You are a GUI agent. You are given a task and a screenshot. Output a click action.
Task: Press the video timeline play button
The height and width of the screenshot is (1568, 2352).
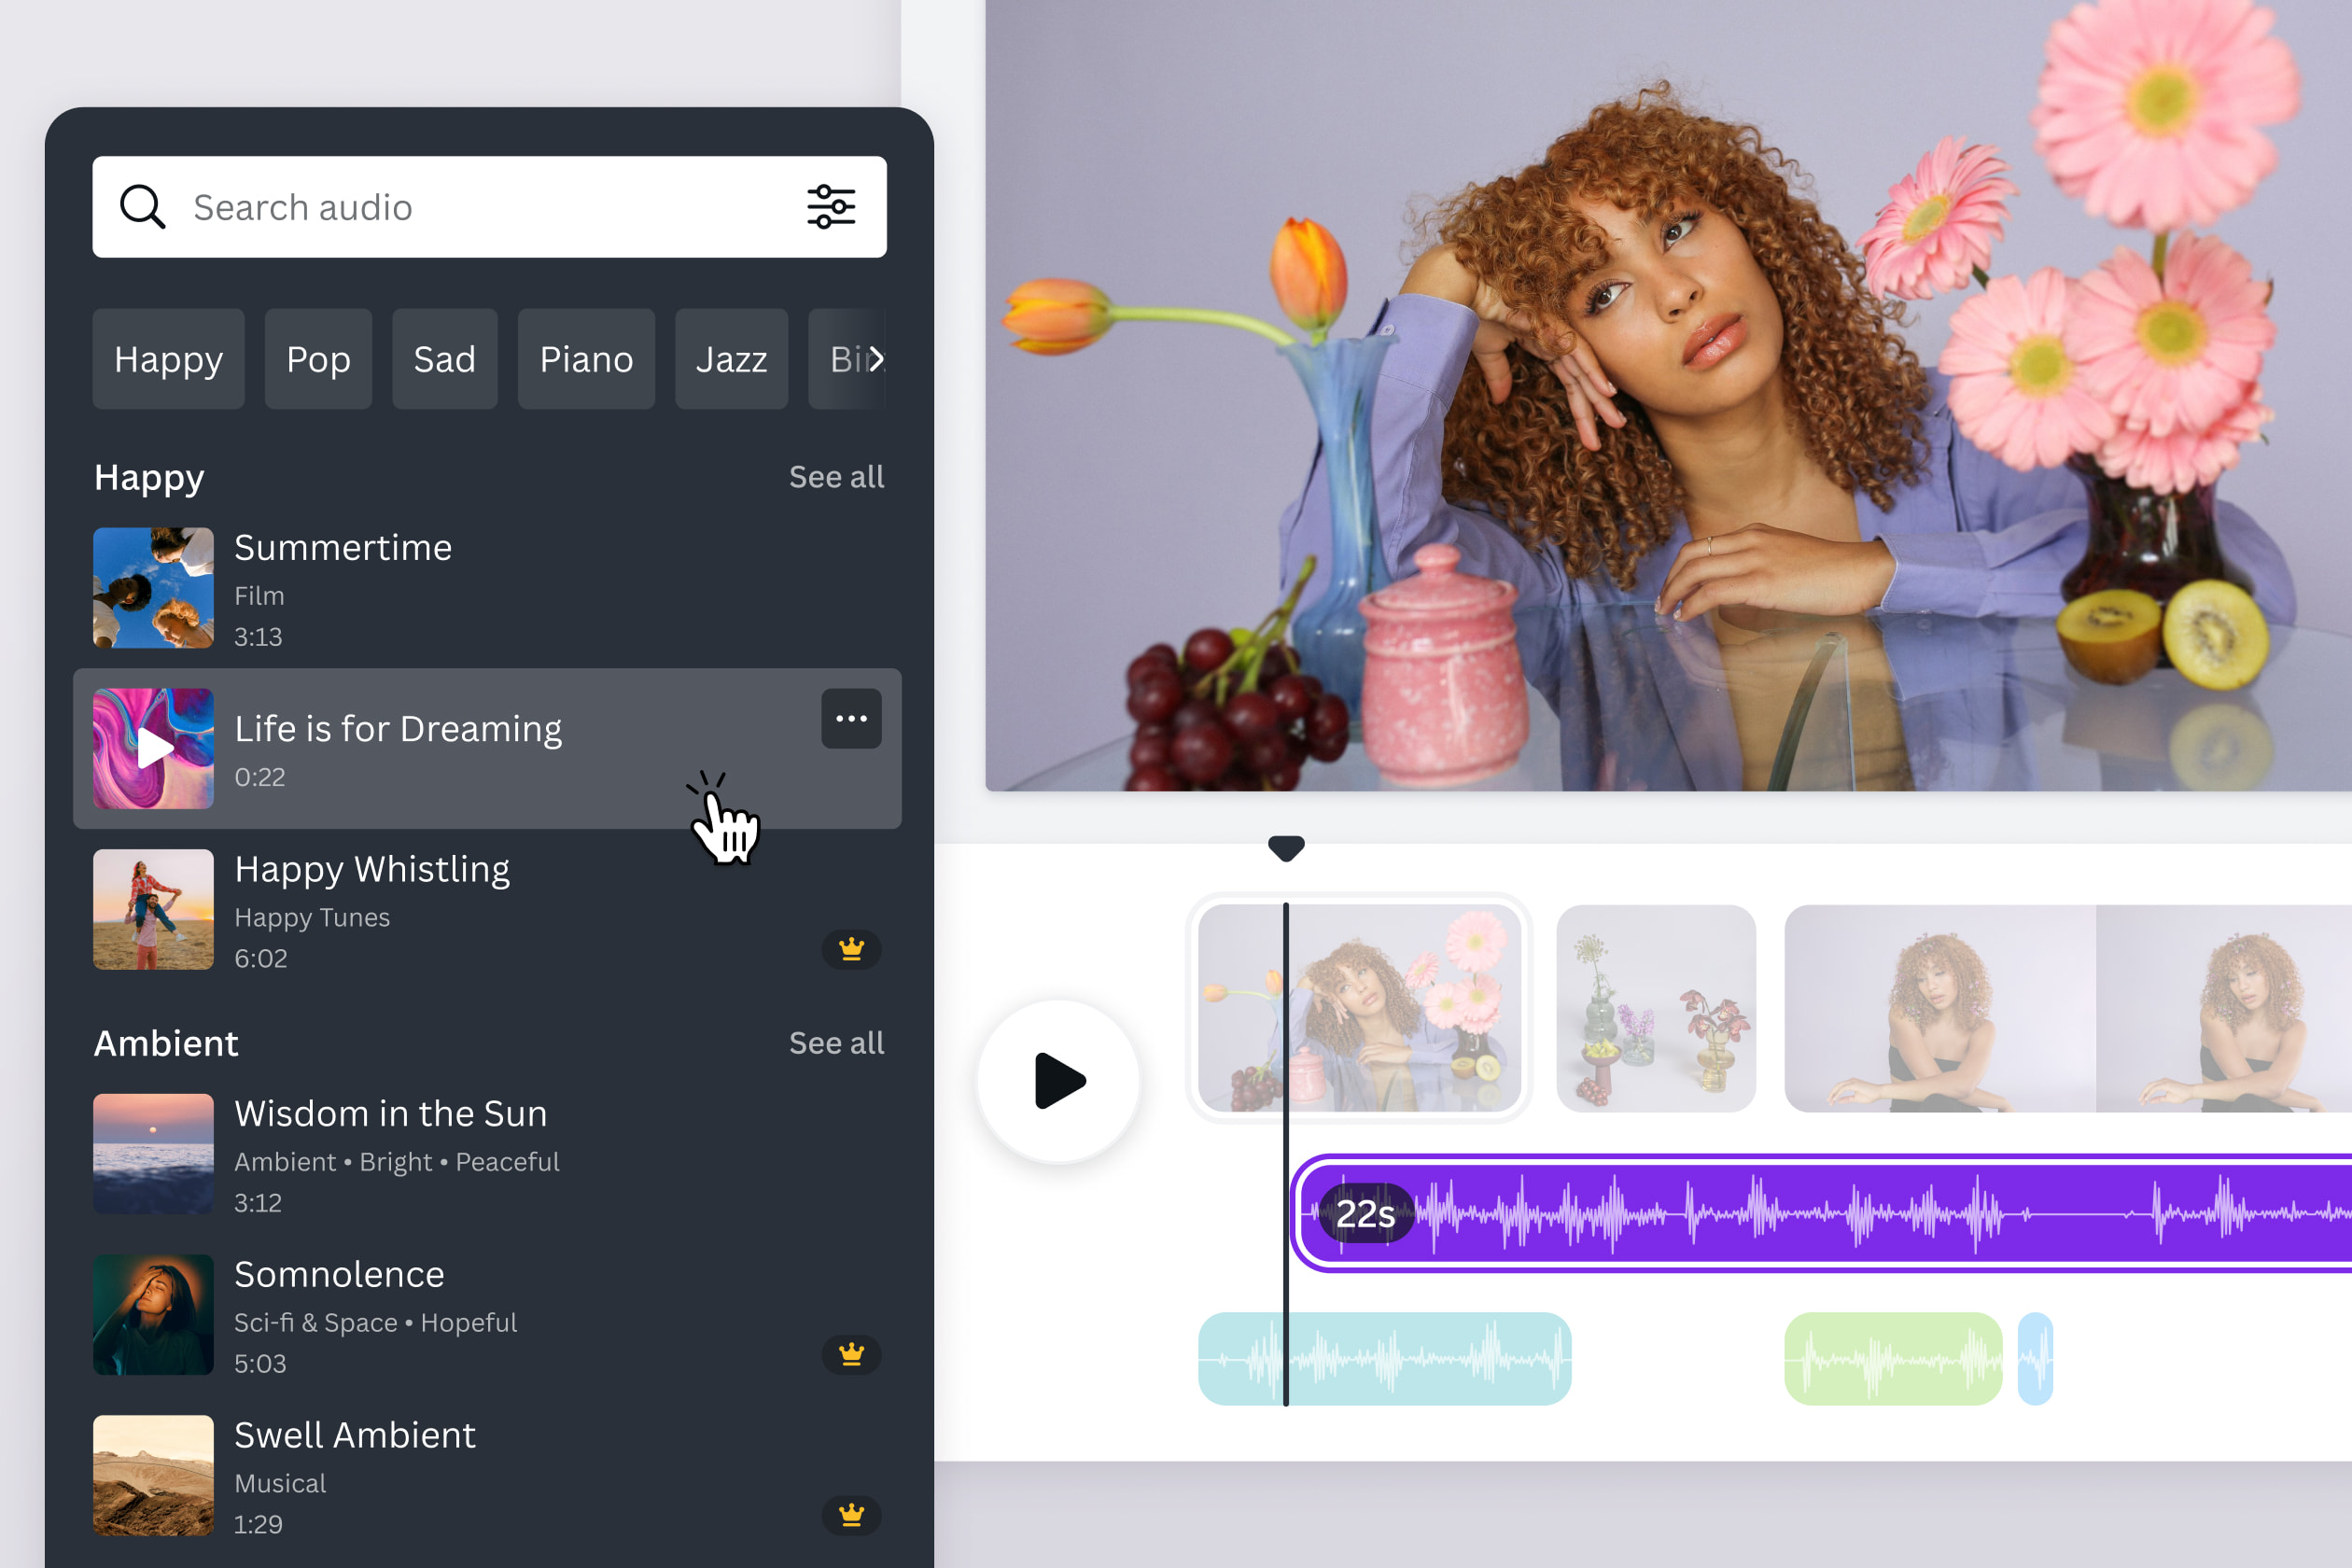(1057, 1080)
